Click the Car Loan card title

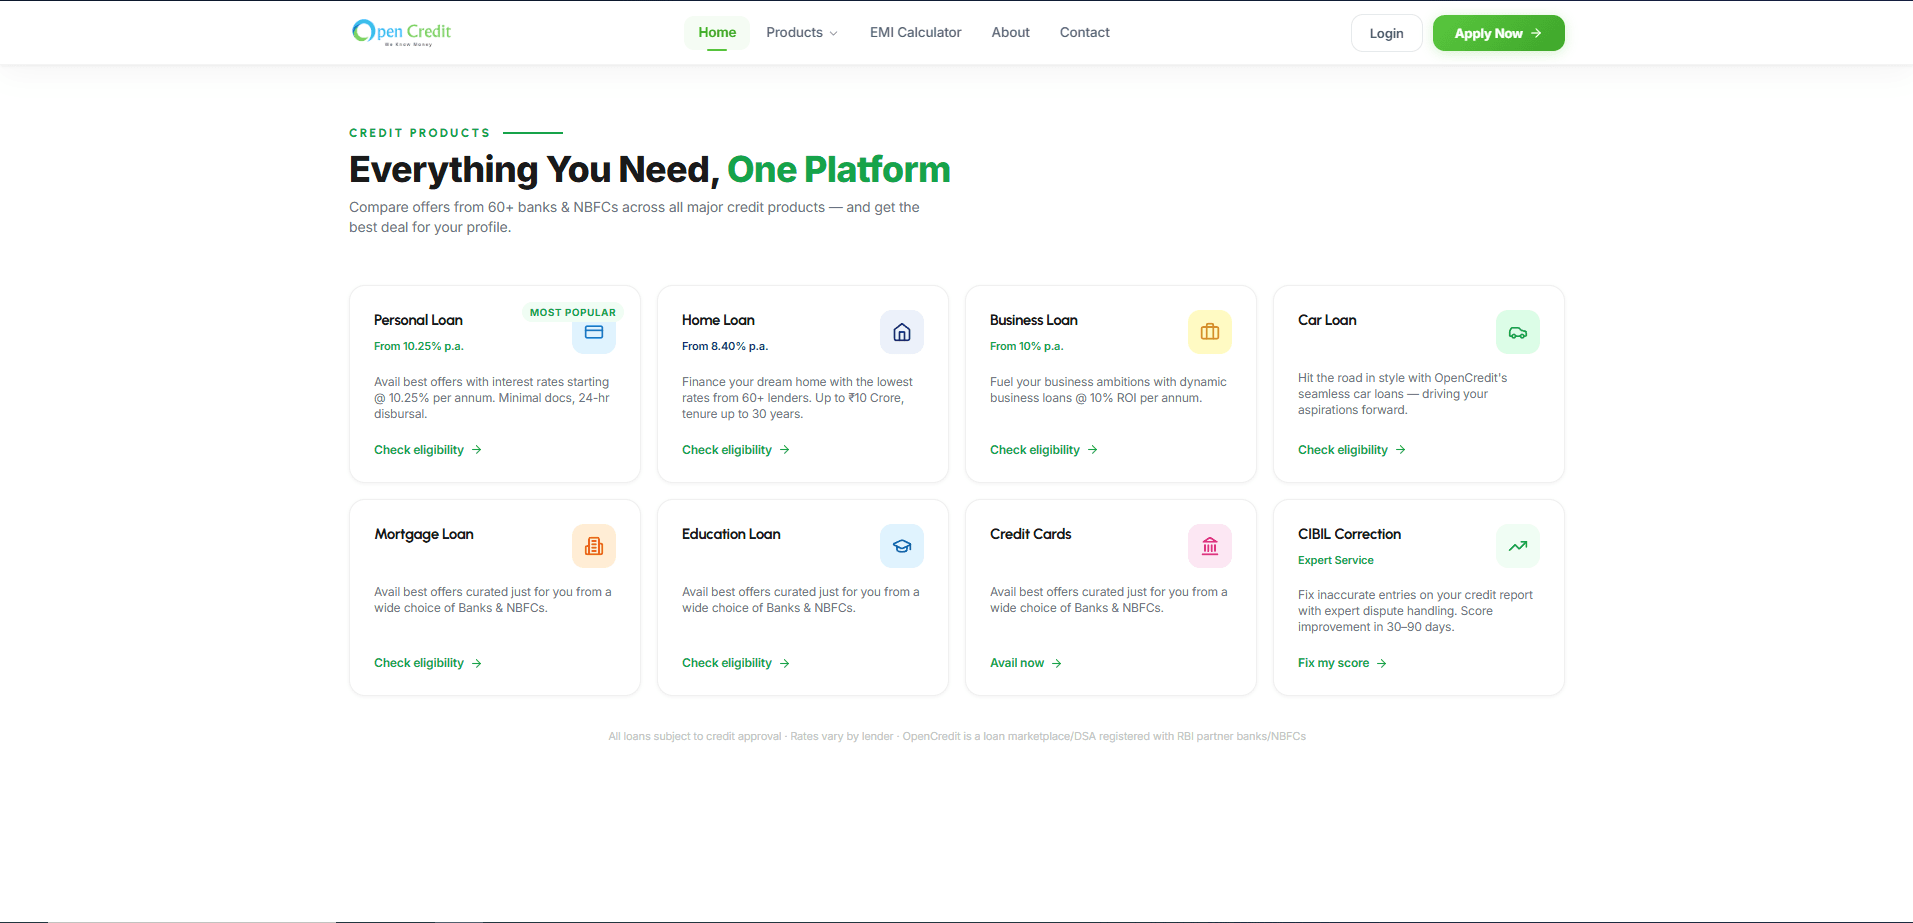coord(1327,320)
